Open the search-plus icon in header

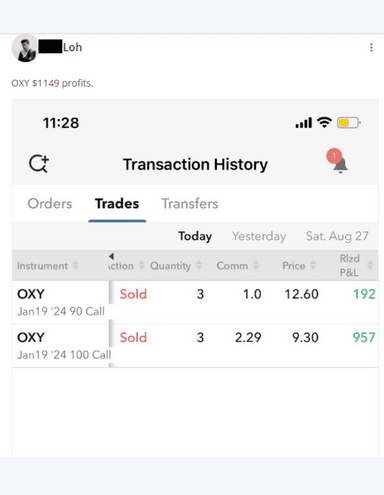(39, 164)
